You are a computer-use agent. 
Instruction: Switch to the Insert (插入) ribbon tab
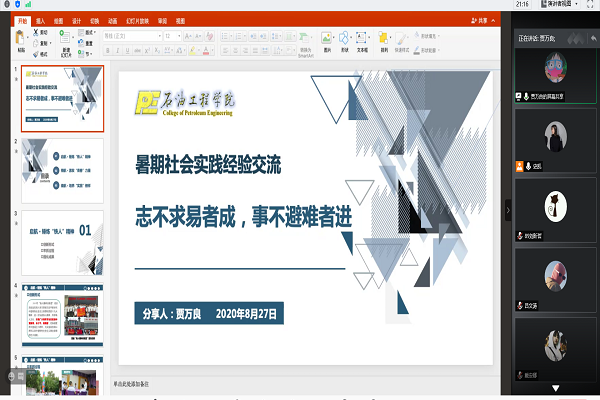(40, 19)
